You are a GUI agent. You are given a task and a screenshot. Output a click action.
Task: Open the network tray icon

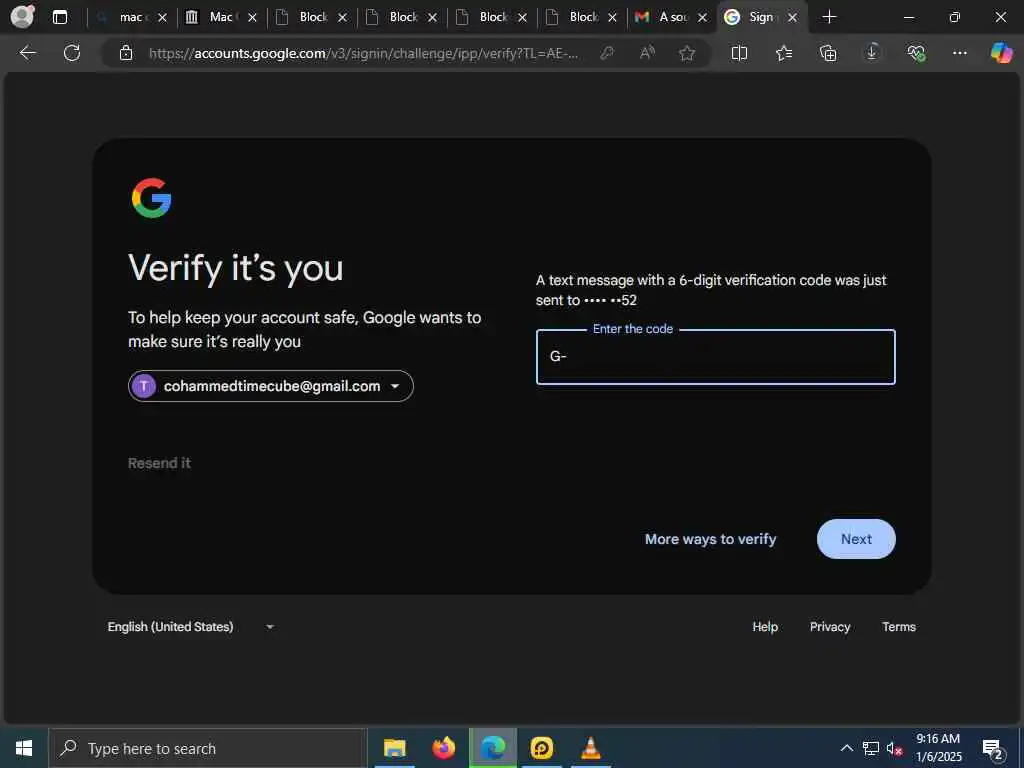click(871, 748)
